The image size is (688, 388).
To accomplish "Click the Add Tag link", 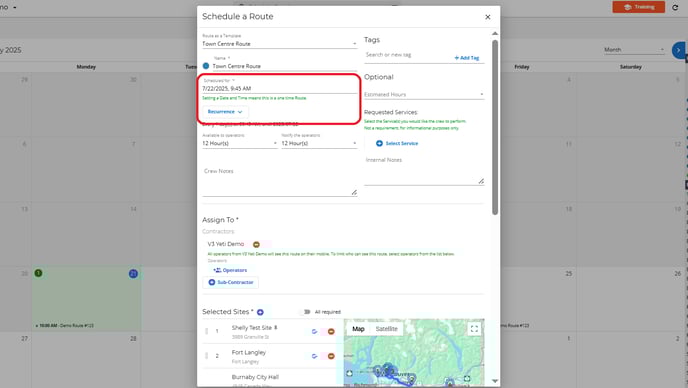I will pyautogui.click(x=467, y=58).
